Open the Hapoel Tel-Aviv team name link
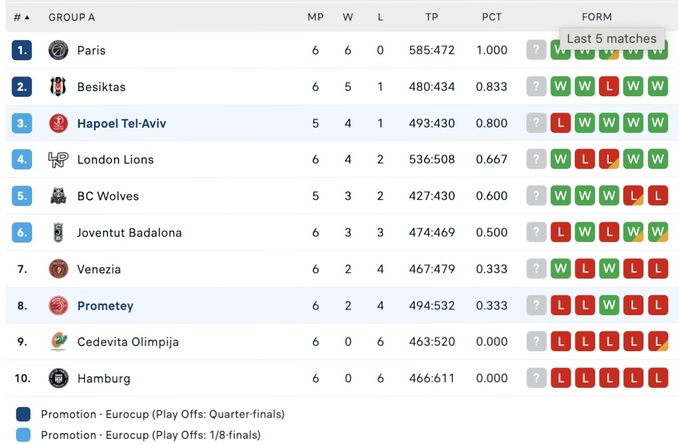 point(121,124)
